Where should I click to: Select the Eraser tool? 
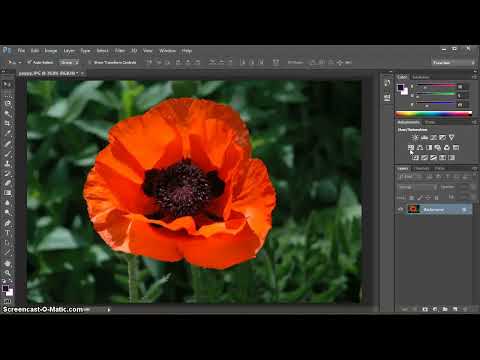7,183
